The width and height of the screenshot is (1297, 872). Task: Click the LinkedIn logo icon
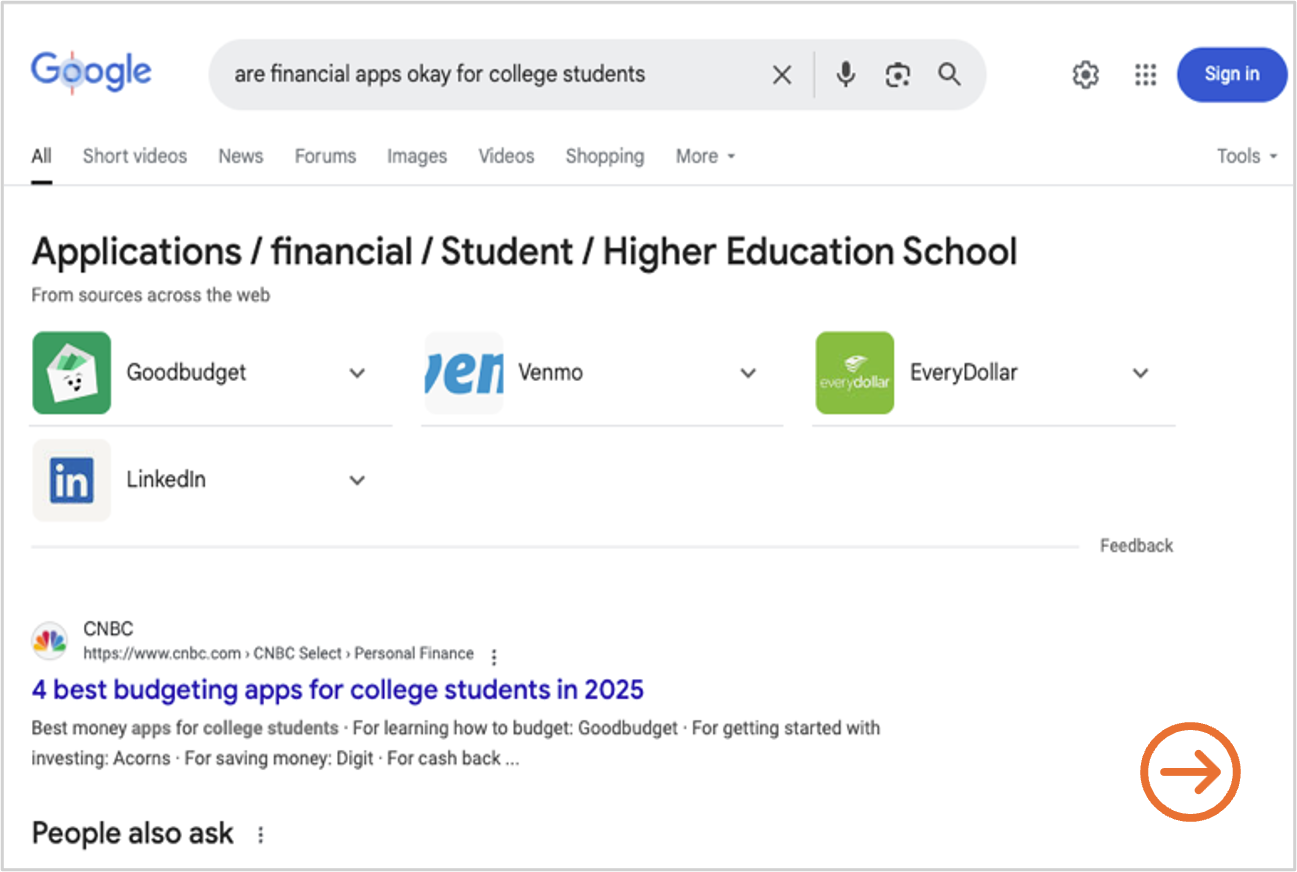(x=71, y=480)
